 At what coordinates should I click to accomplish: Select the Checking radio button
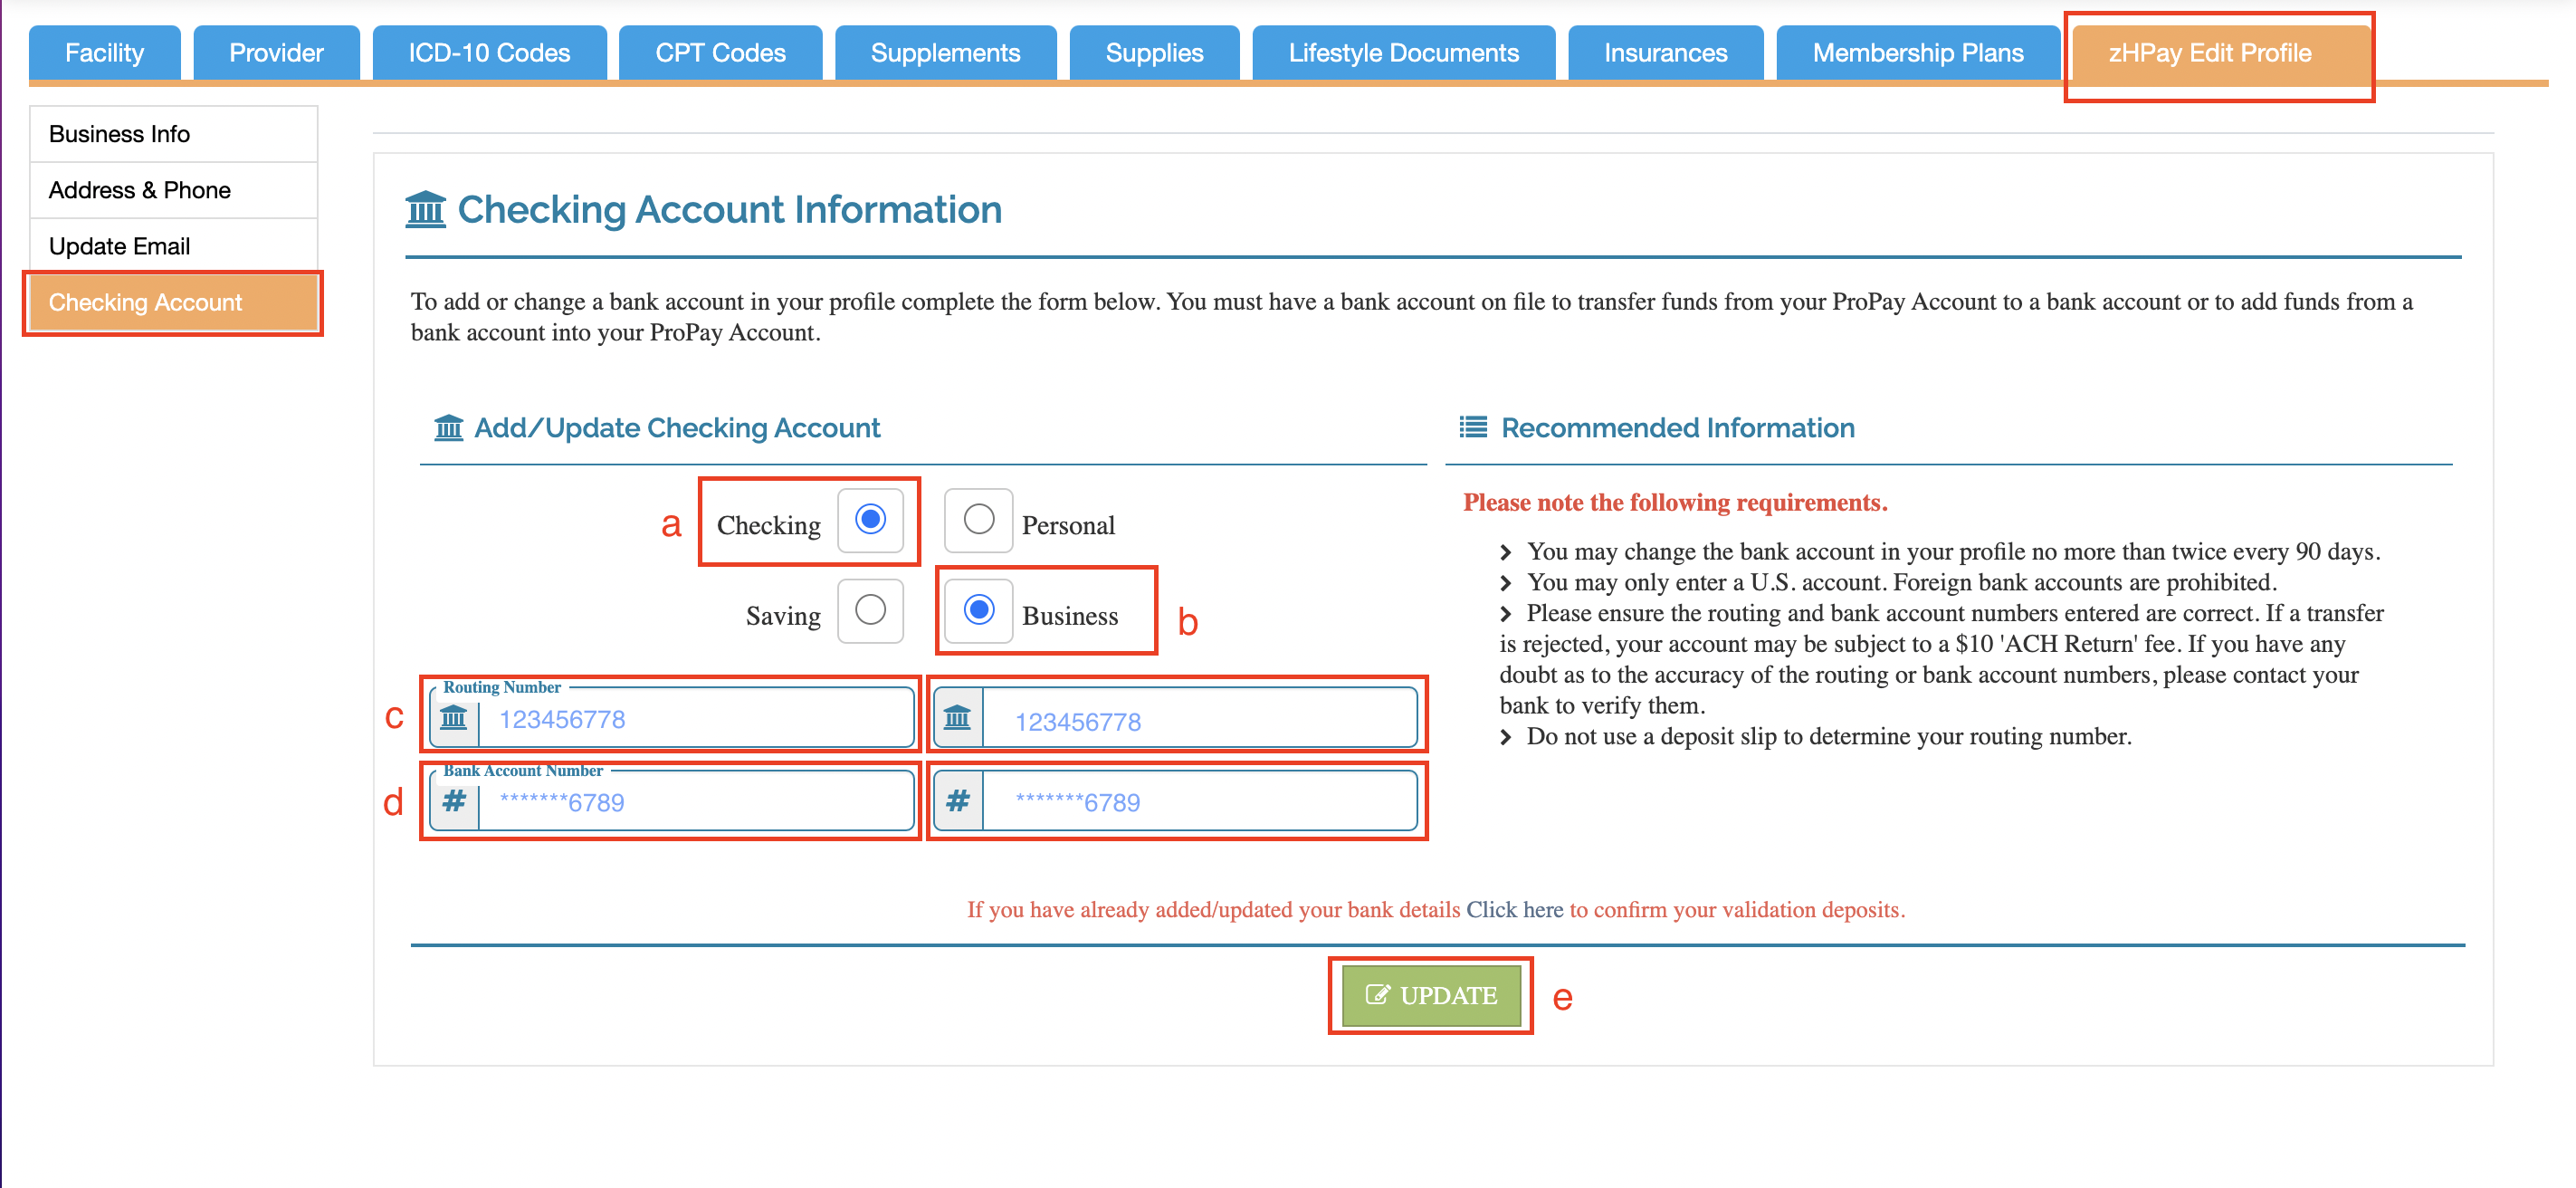(870, 519)
